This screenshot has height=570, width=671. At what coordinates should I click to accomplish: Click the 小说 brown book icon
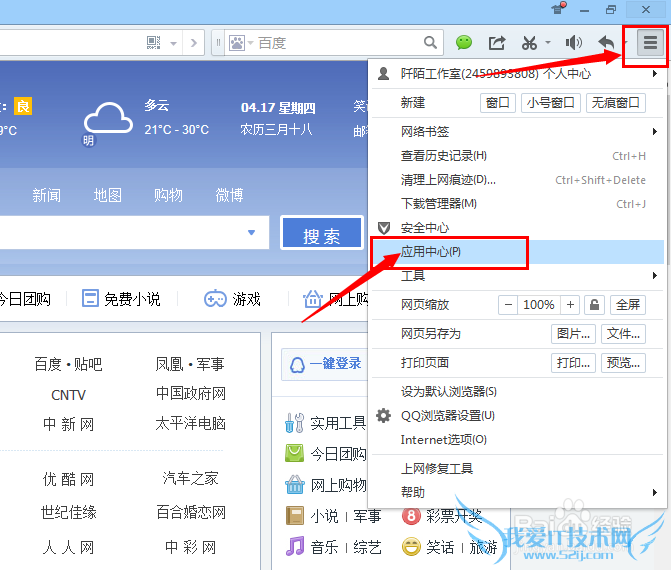click(294, 516)
